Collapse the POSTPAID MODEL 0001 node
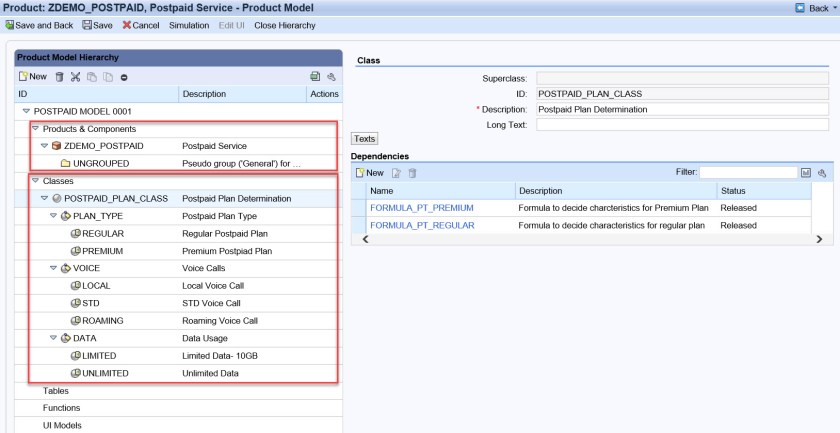Image resolution: width=840 pixels, height=433 pixels. pos(27,111)
